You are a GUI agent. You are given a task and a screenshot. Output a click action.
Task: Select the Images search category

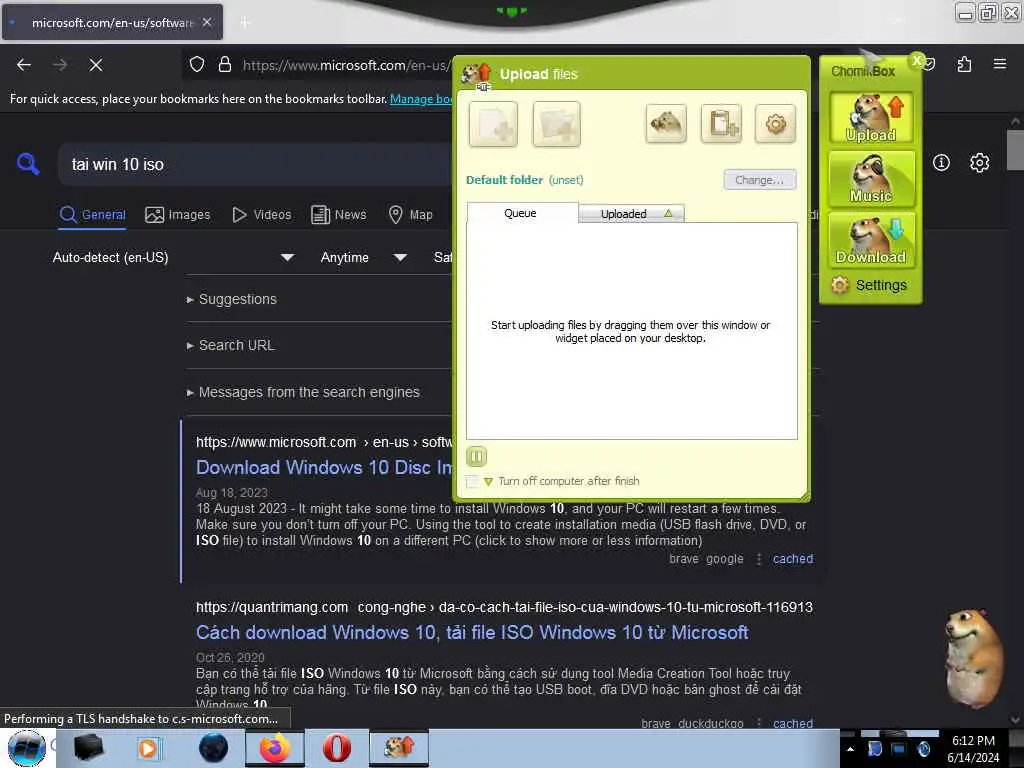click(178, 215)
